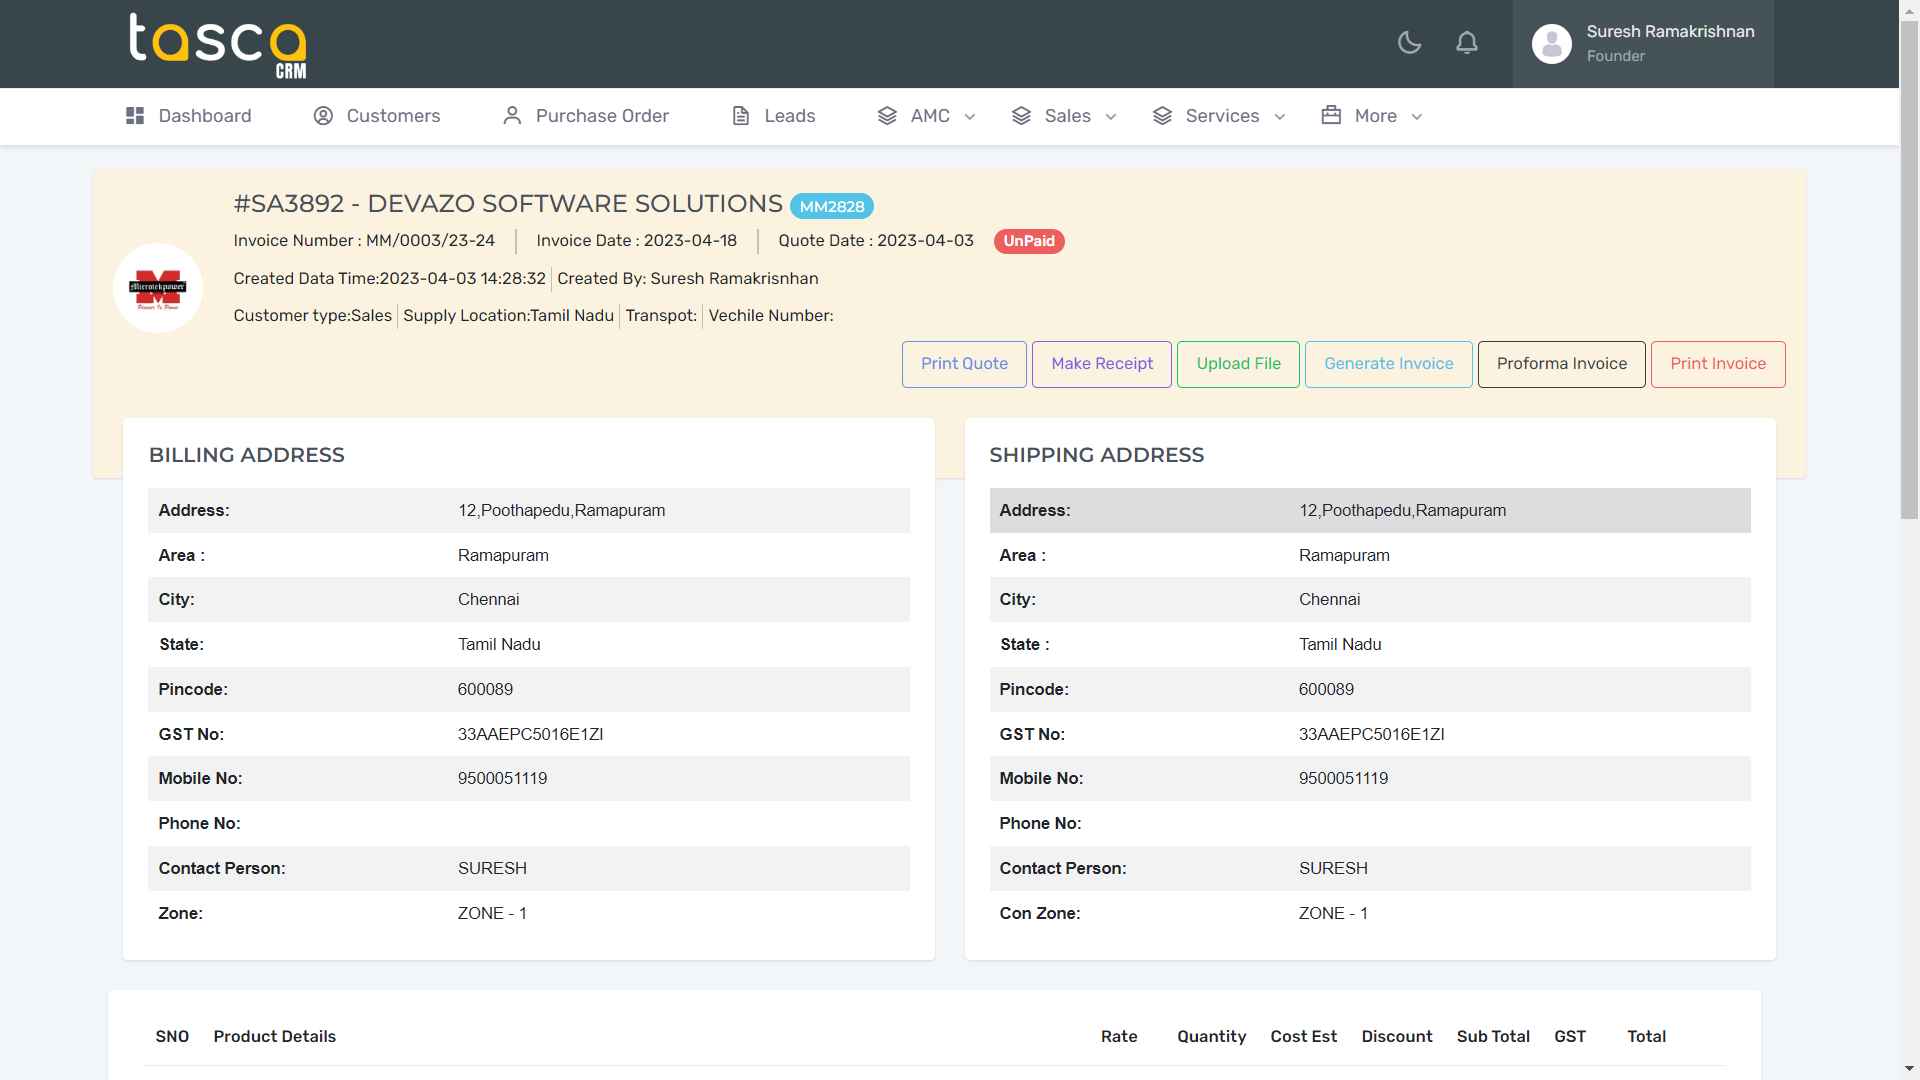The height and width of the screenshot is (1080, 1920).
Task: Open the Services menu
Action: 1219,116
